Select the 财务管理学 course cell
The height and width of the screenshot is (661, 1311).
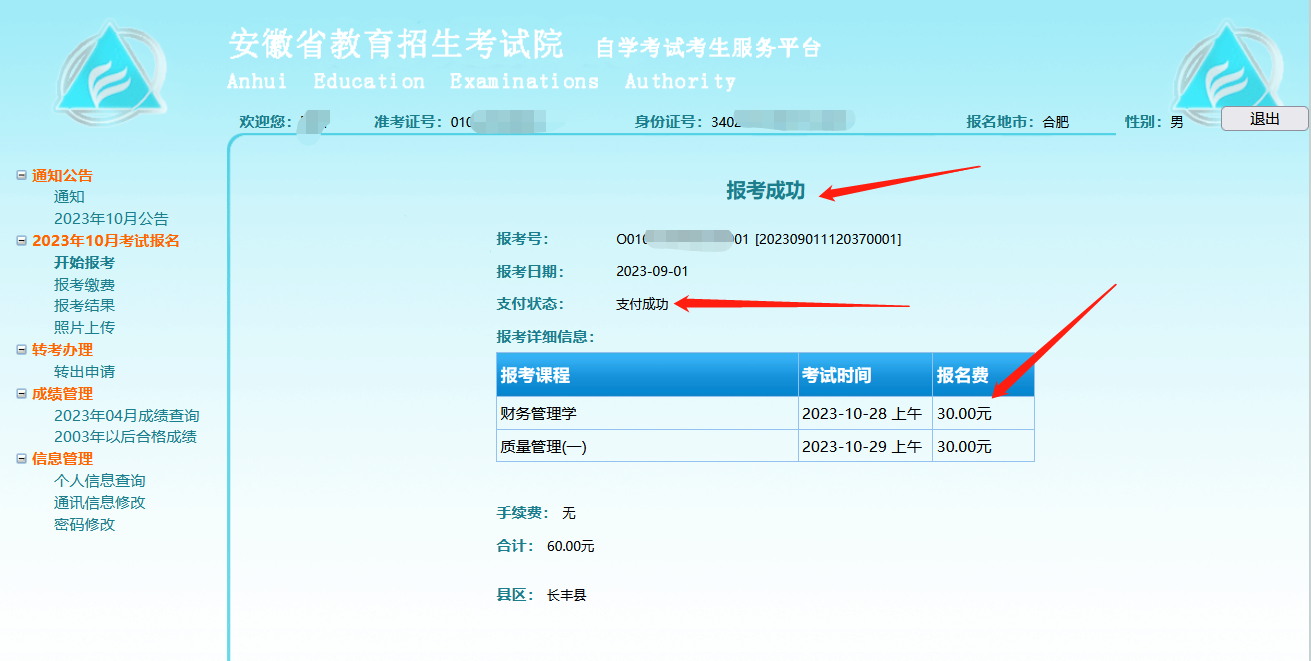pos(647,413)
